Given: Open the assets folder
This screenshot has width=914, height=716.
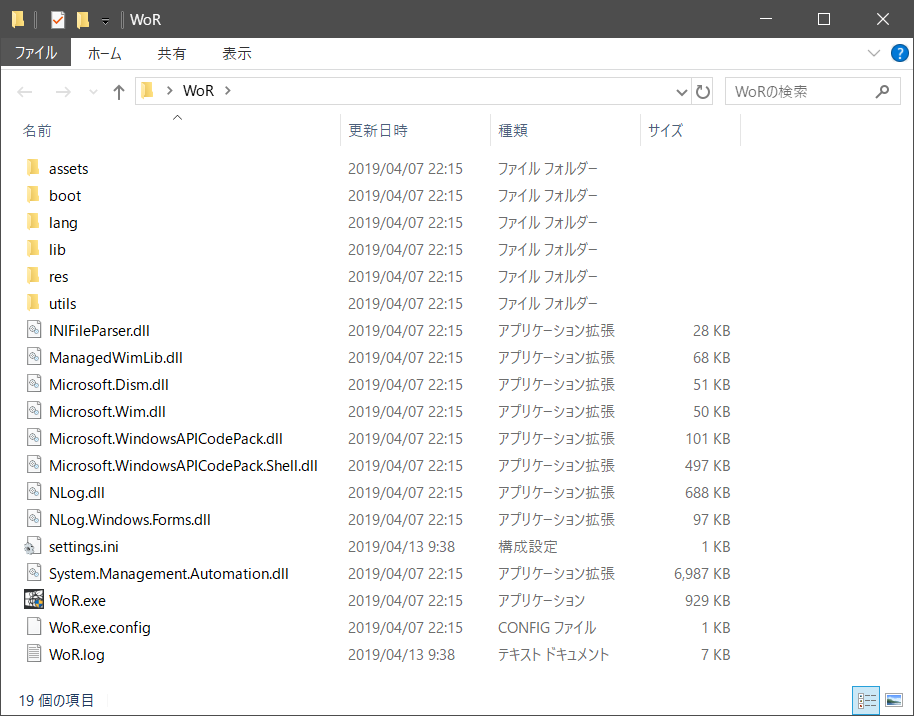Looking at the screenshot, I should pyautogui.click(x=68, y=168).
